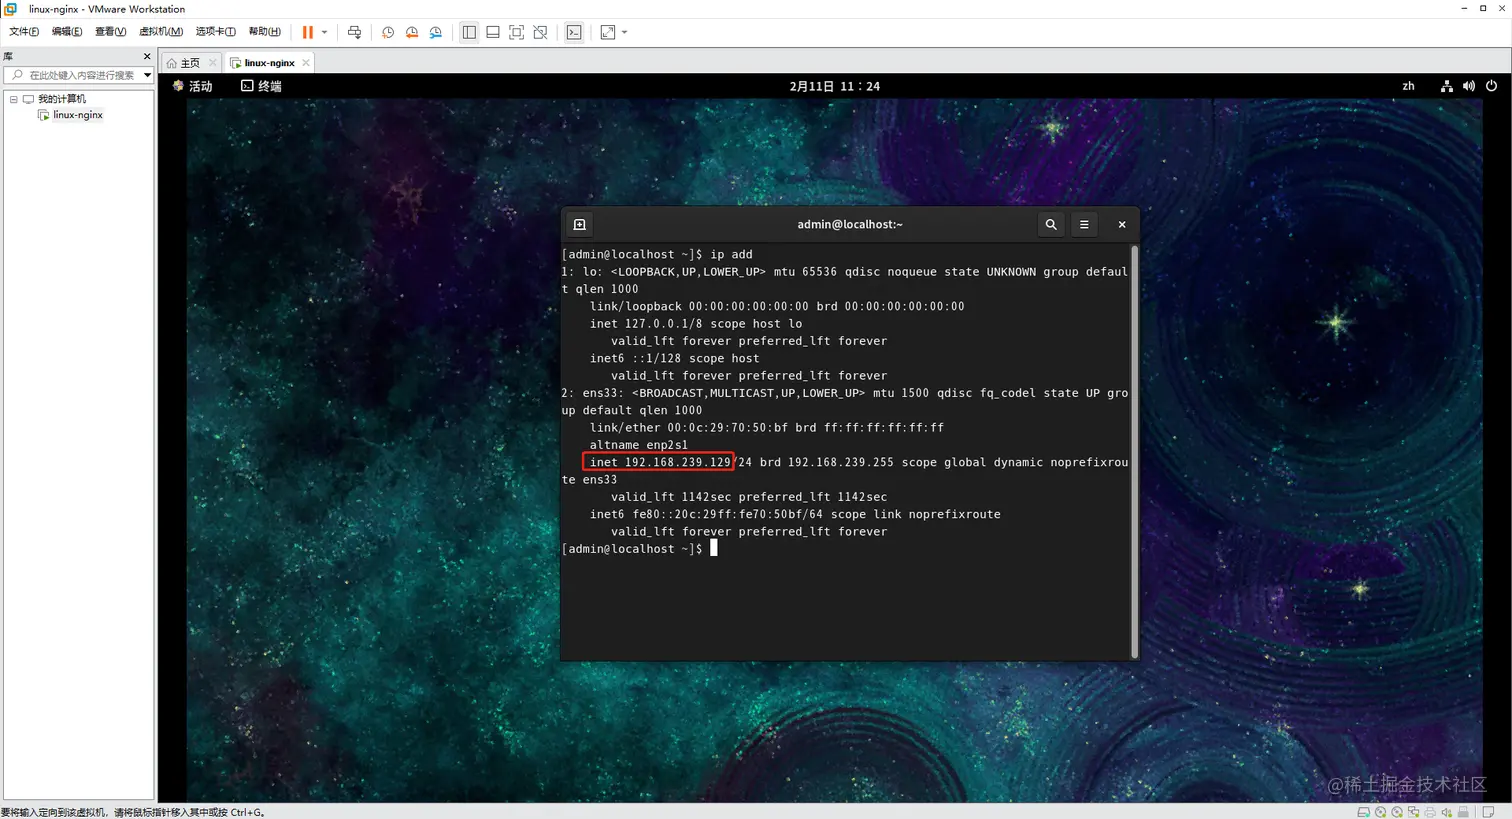Toggle the console view button
This screenshot has height=819, width=1512.
pos(574,32)
